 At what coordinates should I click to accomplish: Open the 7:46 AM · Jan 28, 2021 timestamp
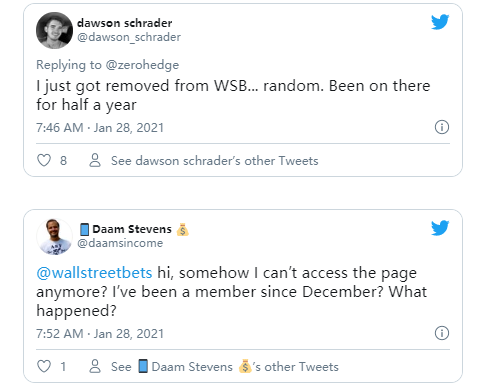point(100,128)
